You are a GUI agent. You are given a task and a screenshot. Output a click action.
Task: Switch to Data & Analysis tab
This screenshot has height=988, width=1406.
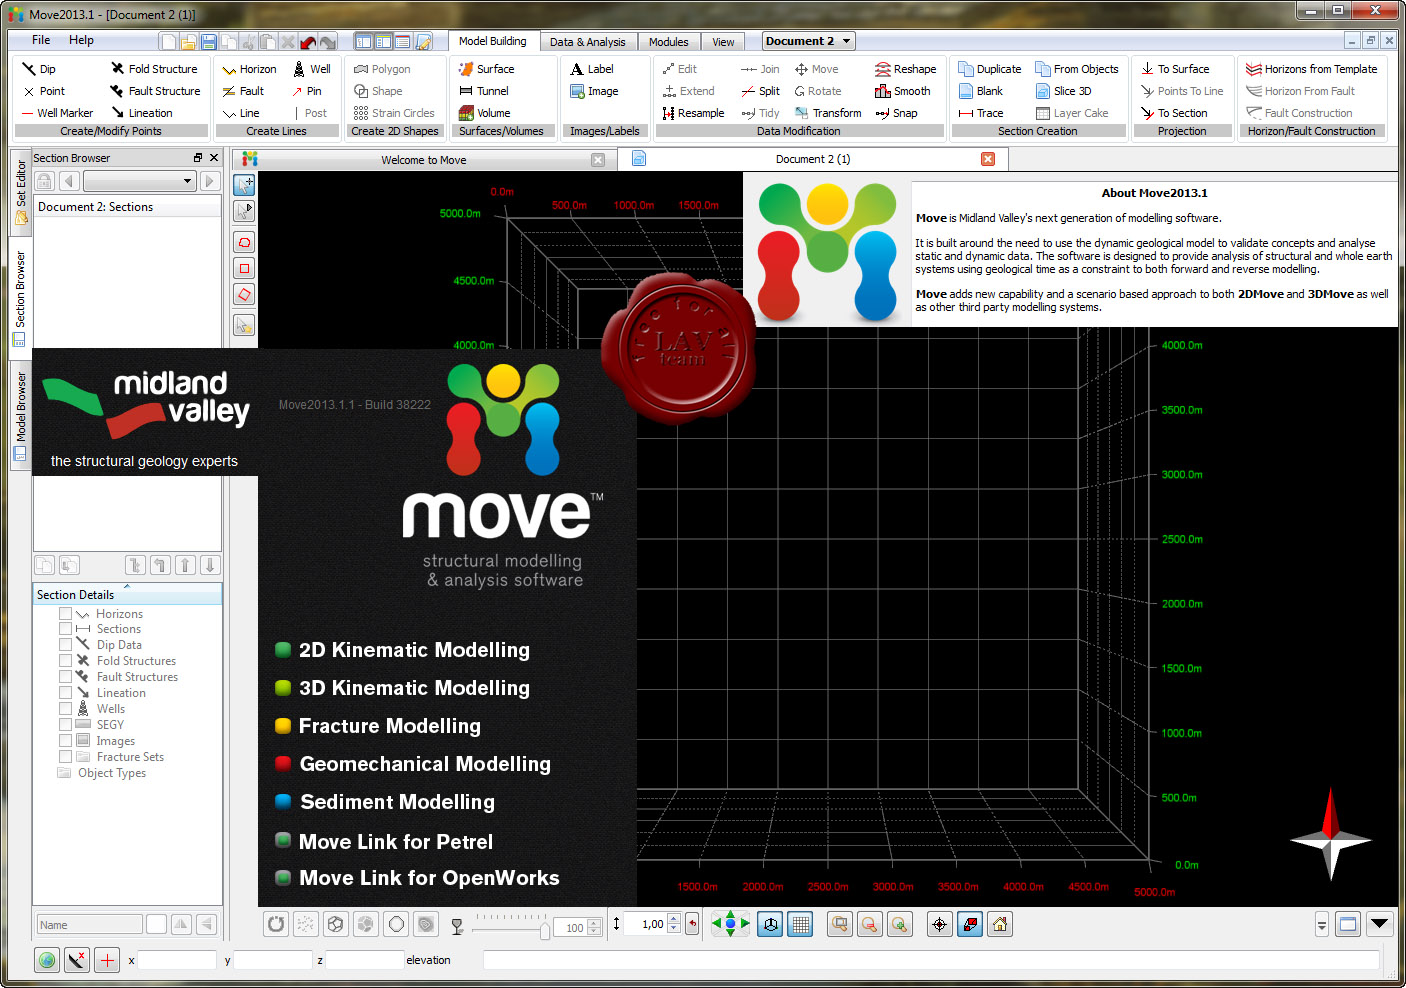tap(587, 42)
